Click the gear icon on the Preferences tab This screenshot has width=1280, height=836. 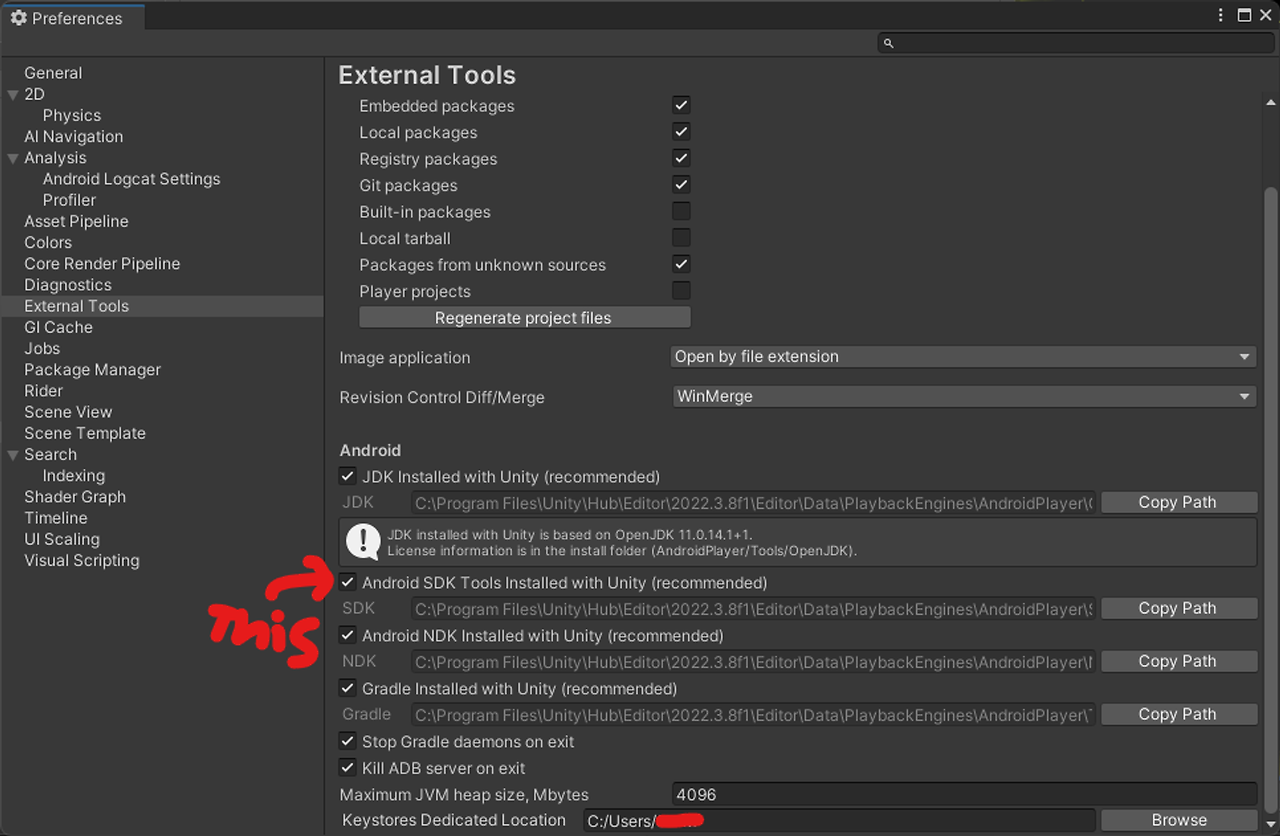point(18,17)
